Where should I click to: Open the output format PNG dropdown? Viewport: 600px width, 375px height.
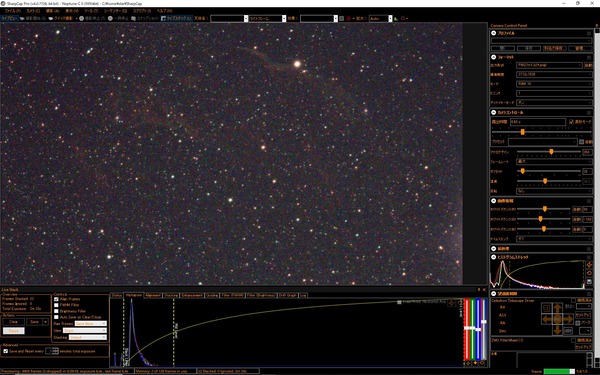coord(549,65)
